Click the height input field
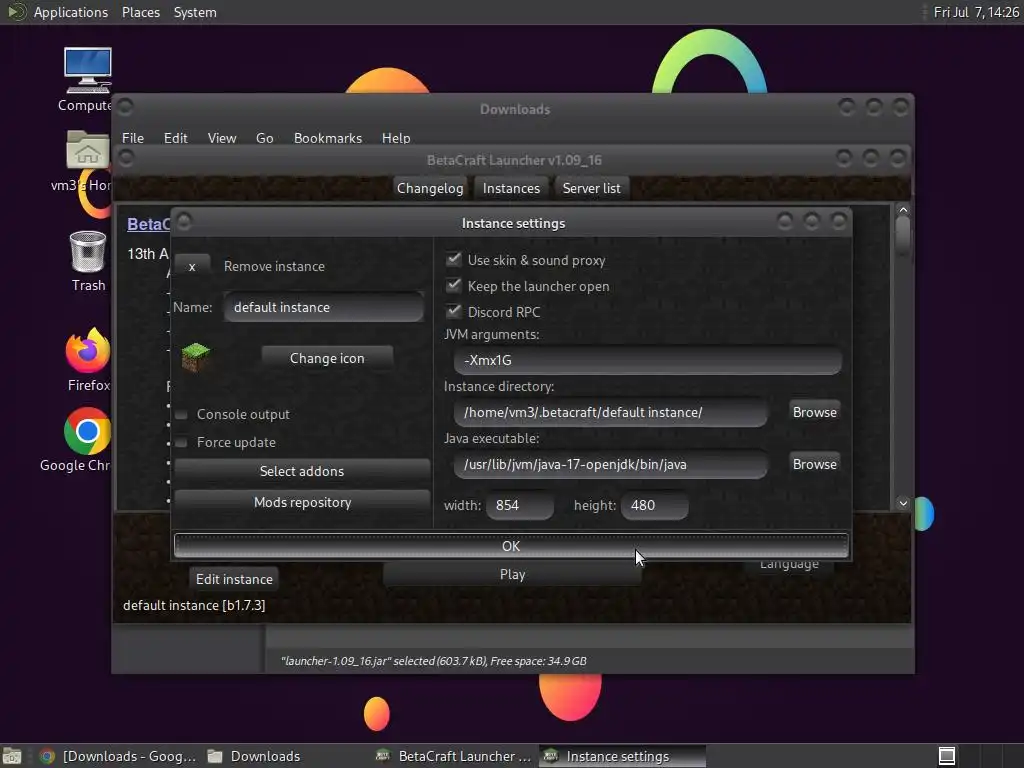 click(x=655, y=505)
